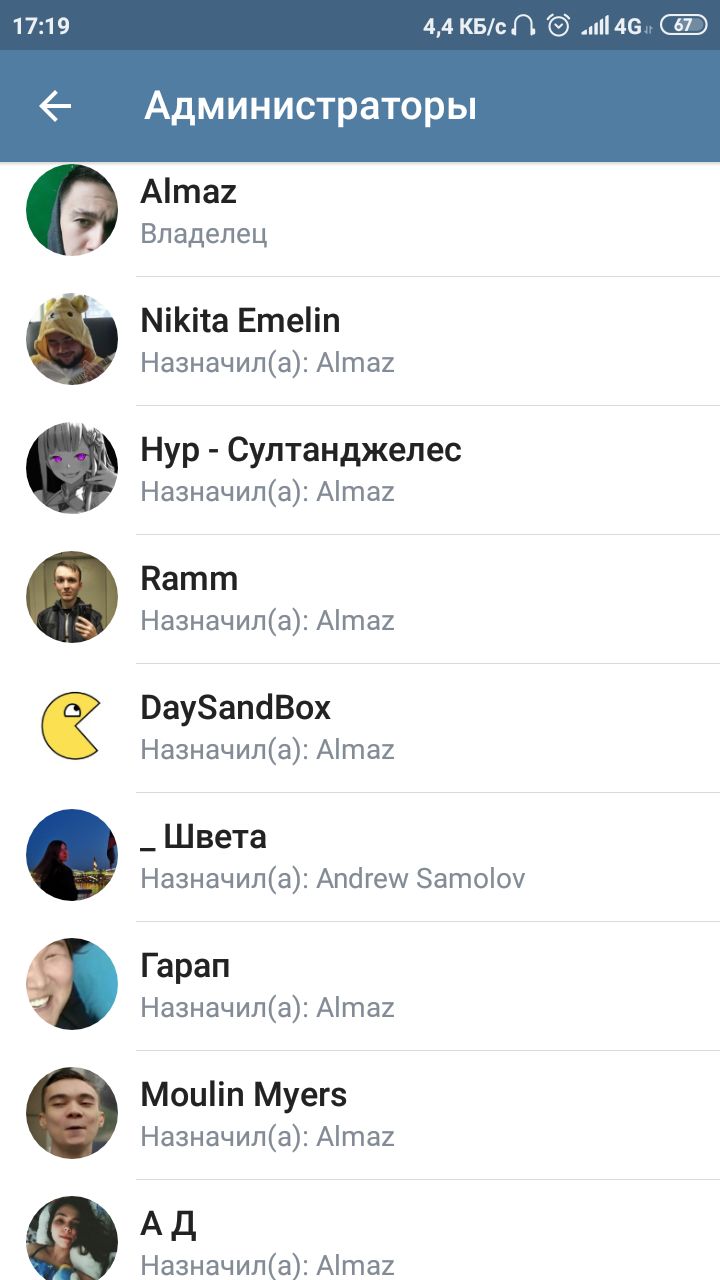Select Moulin Myers from admin list
The height and width of the screenshot is (1280, 720).
360,1115
